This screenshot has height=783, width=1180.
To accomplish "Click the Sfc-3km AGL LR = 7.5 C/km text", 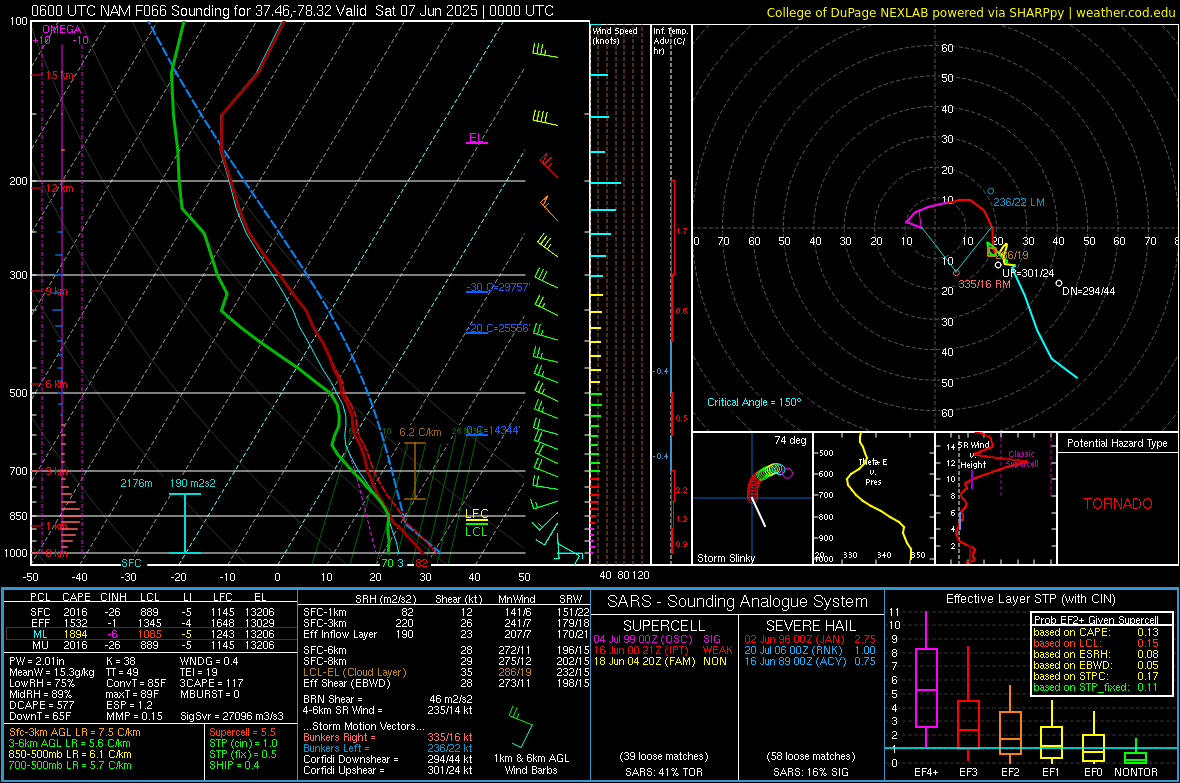I will pyautogui.click(x=75, y=732).
